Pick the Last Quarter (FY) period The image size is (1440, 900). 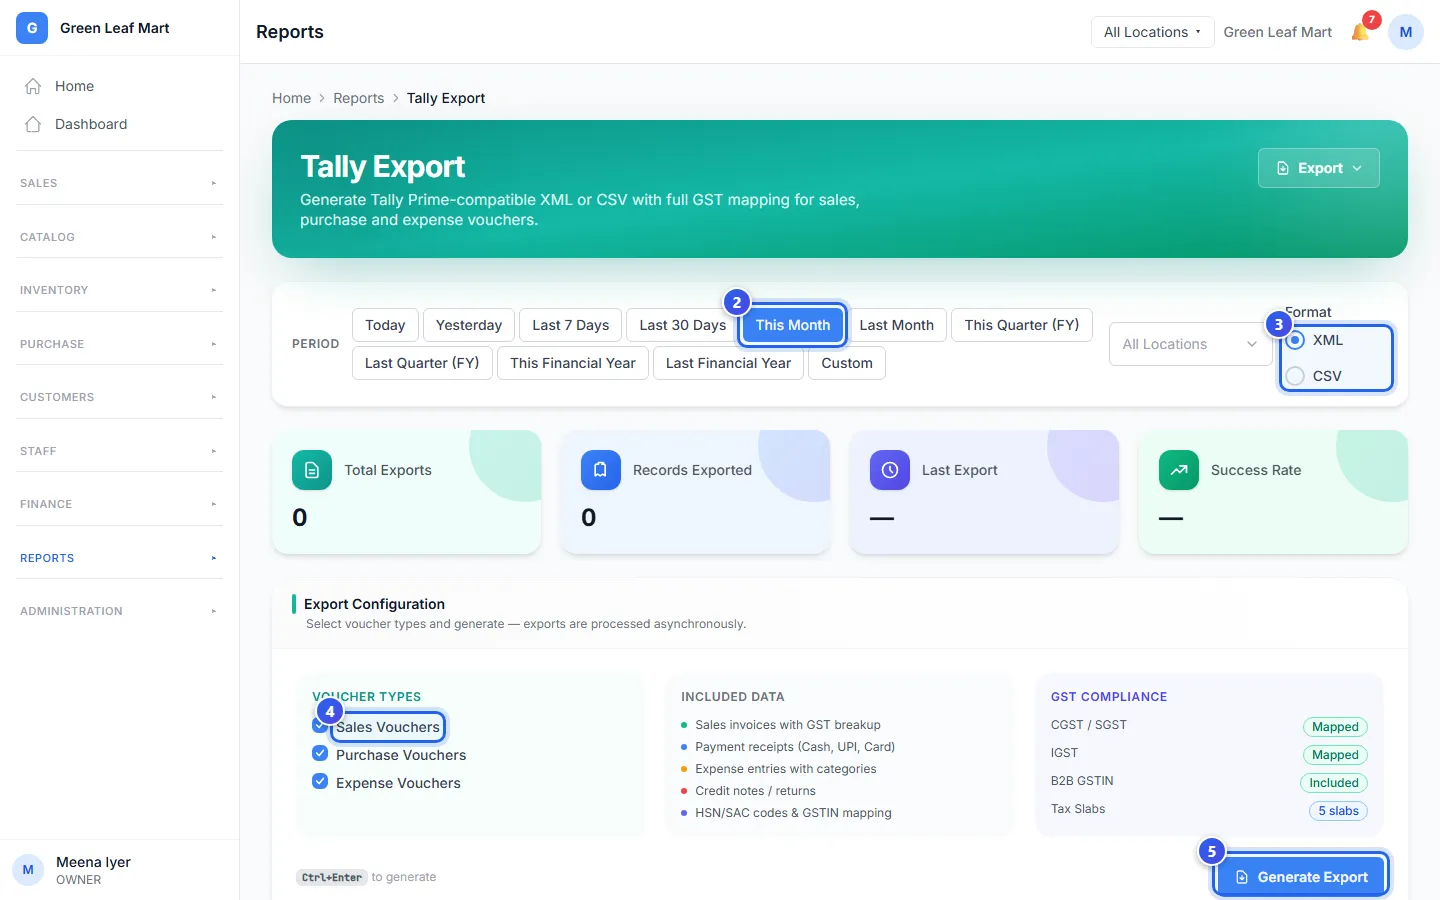(x=422, y=363)
